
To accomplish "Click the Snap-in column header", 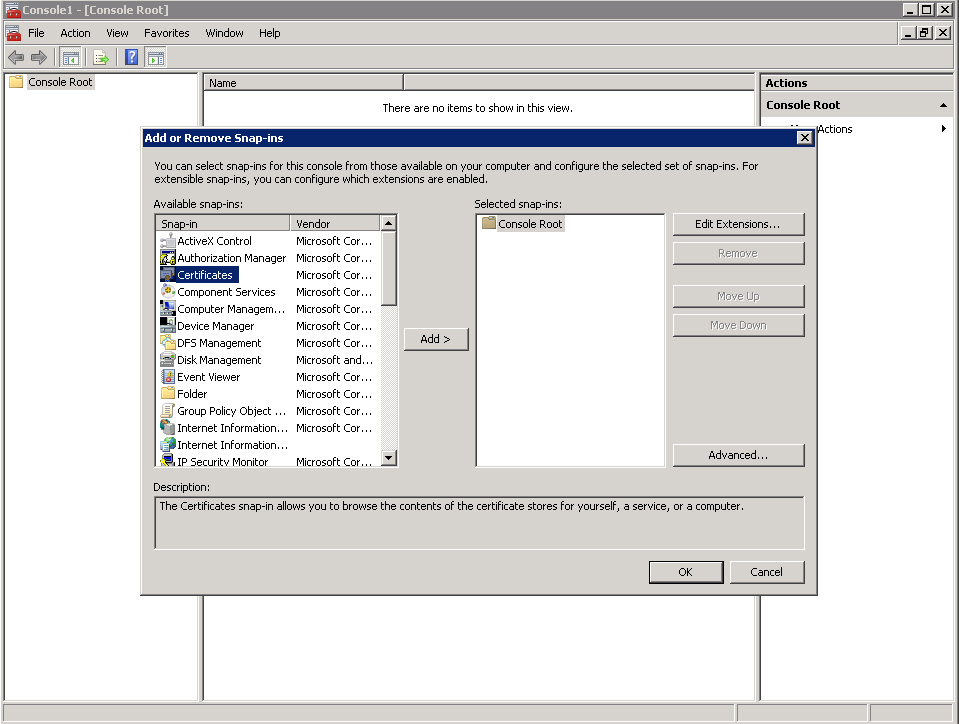I will [223, 223].
